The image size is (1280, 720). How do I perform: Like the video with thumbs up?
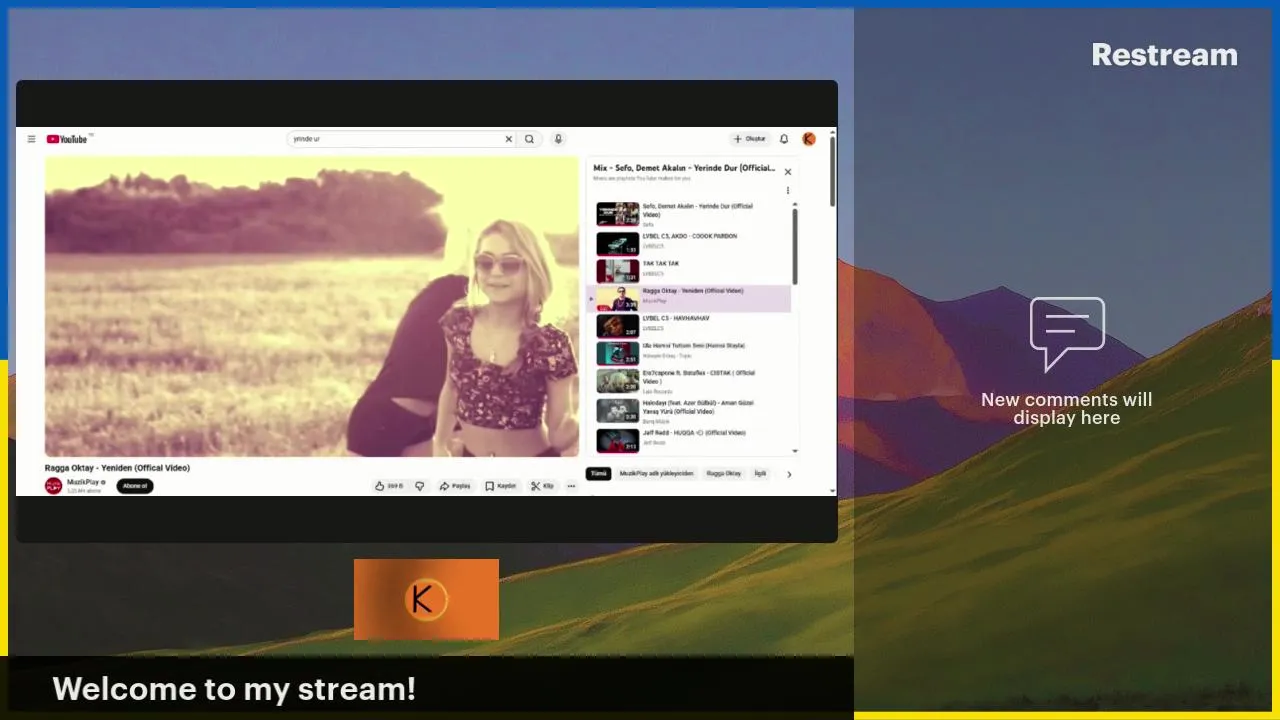389,486
